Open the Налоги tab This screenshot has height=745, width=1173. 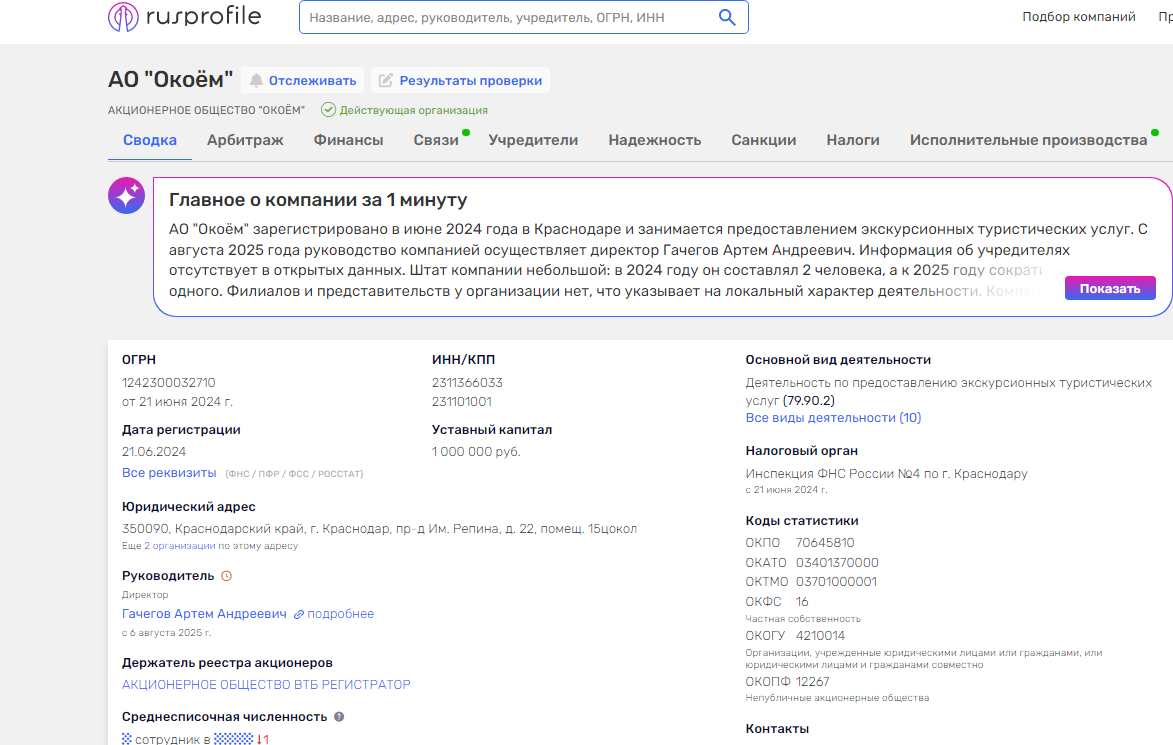point(853,140)
